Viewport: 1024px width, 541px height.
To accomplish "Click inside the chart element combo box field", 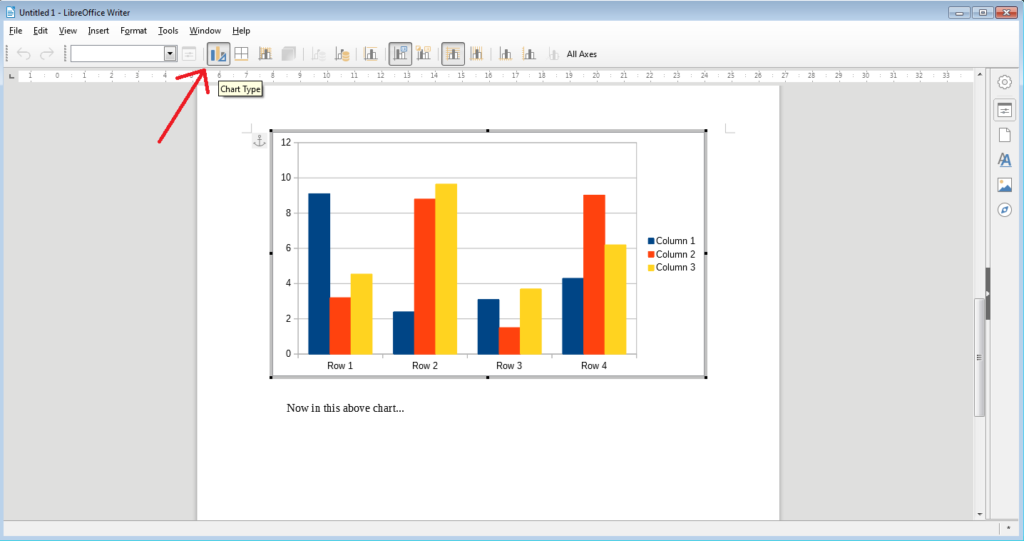I will (x=118, y=54).
